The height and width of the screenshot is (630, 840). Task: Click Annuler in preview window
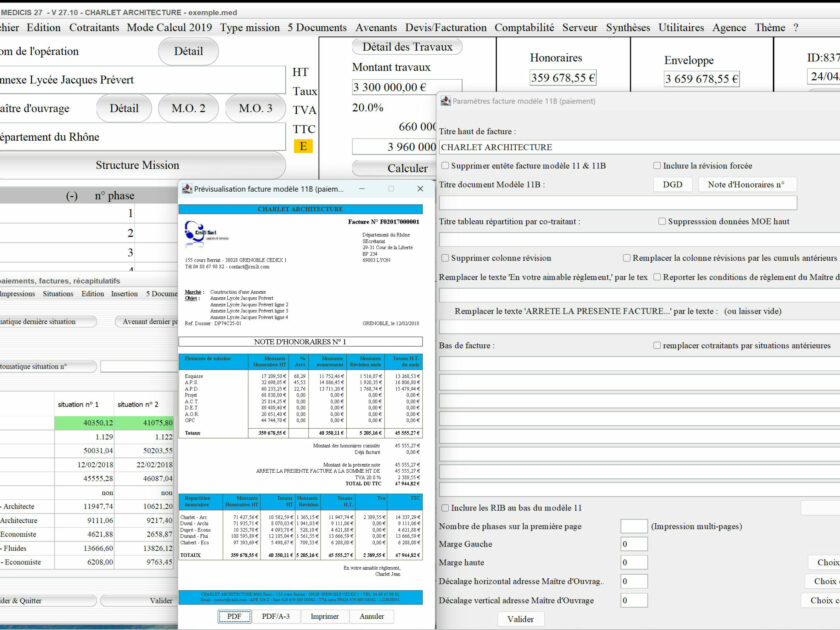coord(372,617)
